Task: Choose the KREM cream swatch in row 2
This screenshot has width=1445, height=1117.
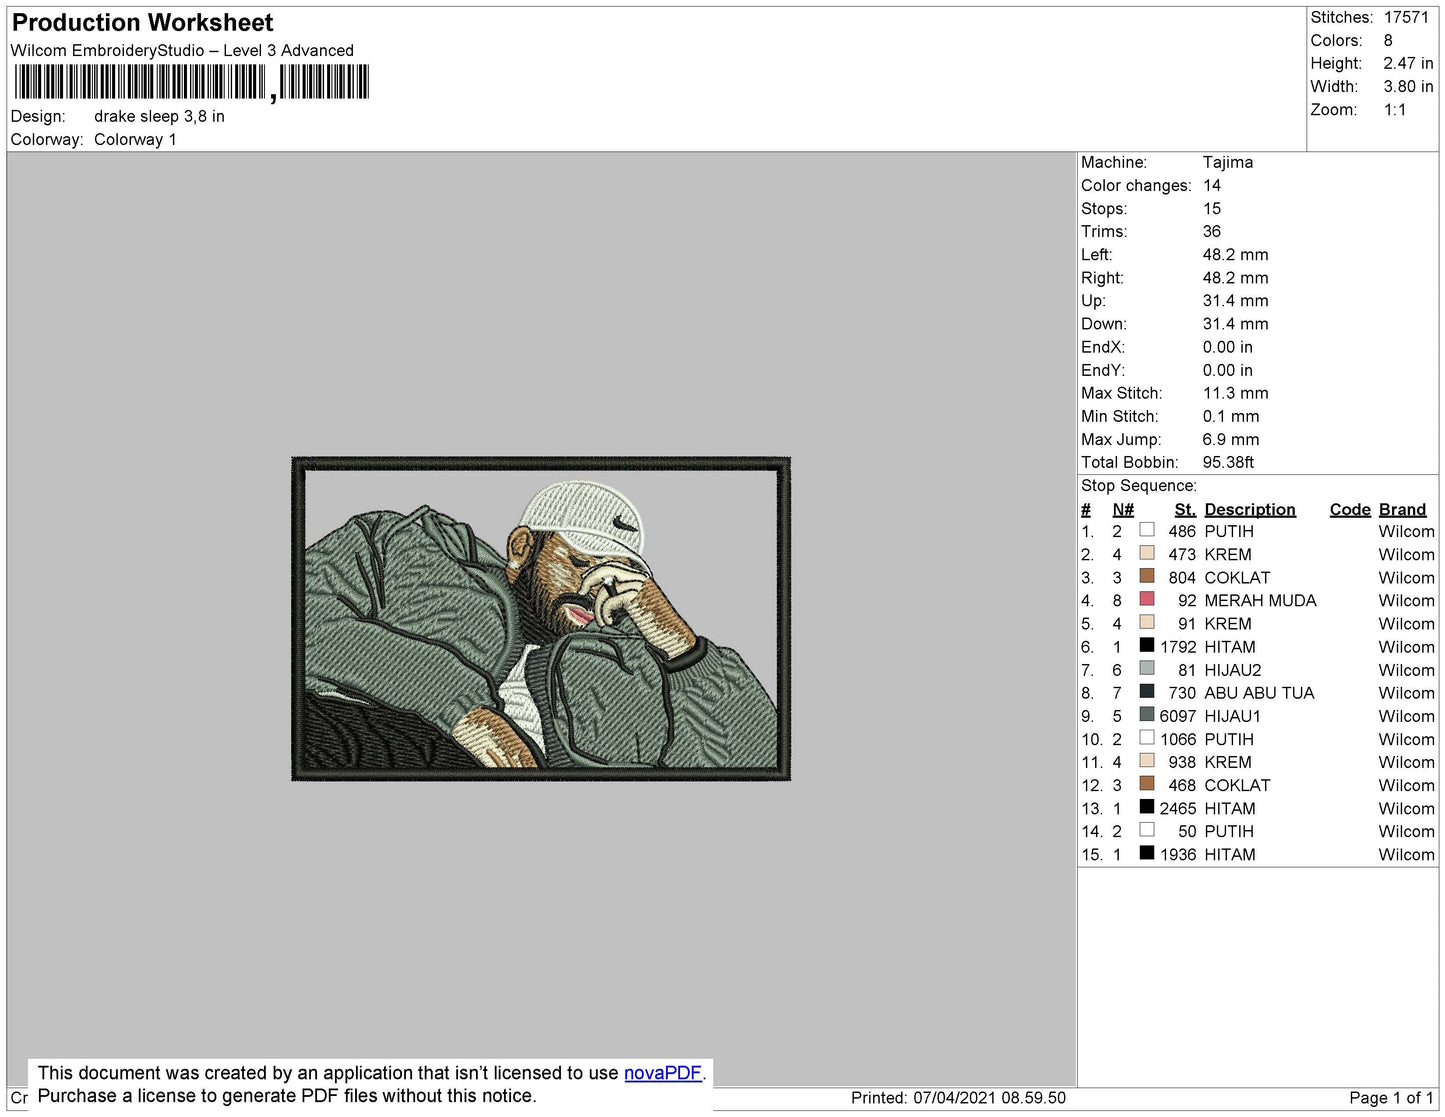Action: pos(1147,553)
